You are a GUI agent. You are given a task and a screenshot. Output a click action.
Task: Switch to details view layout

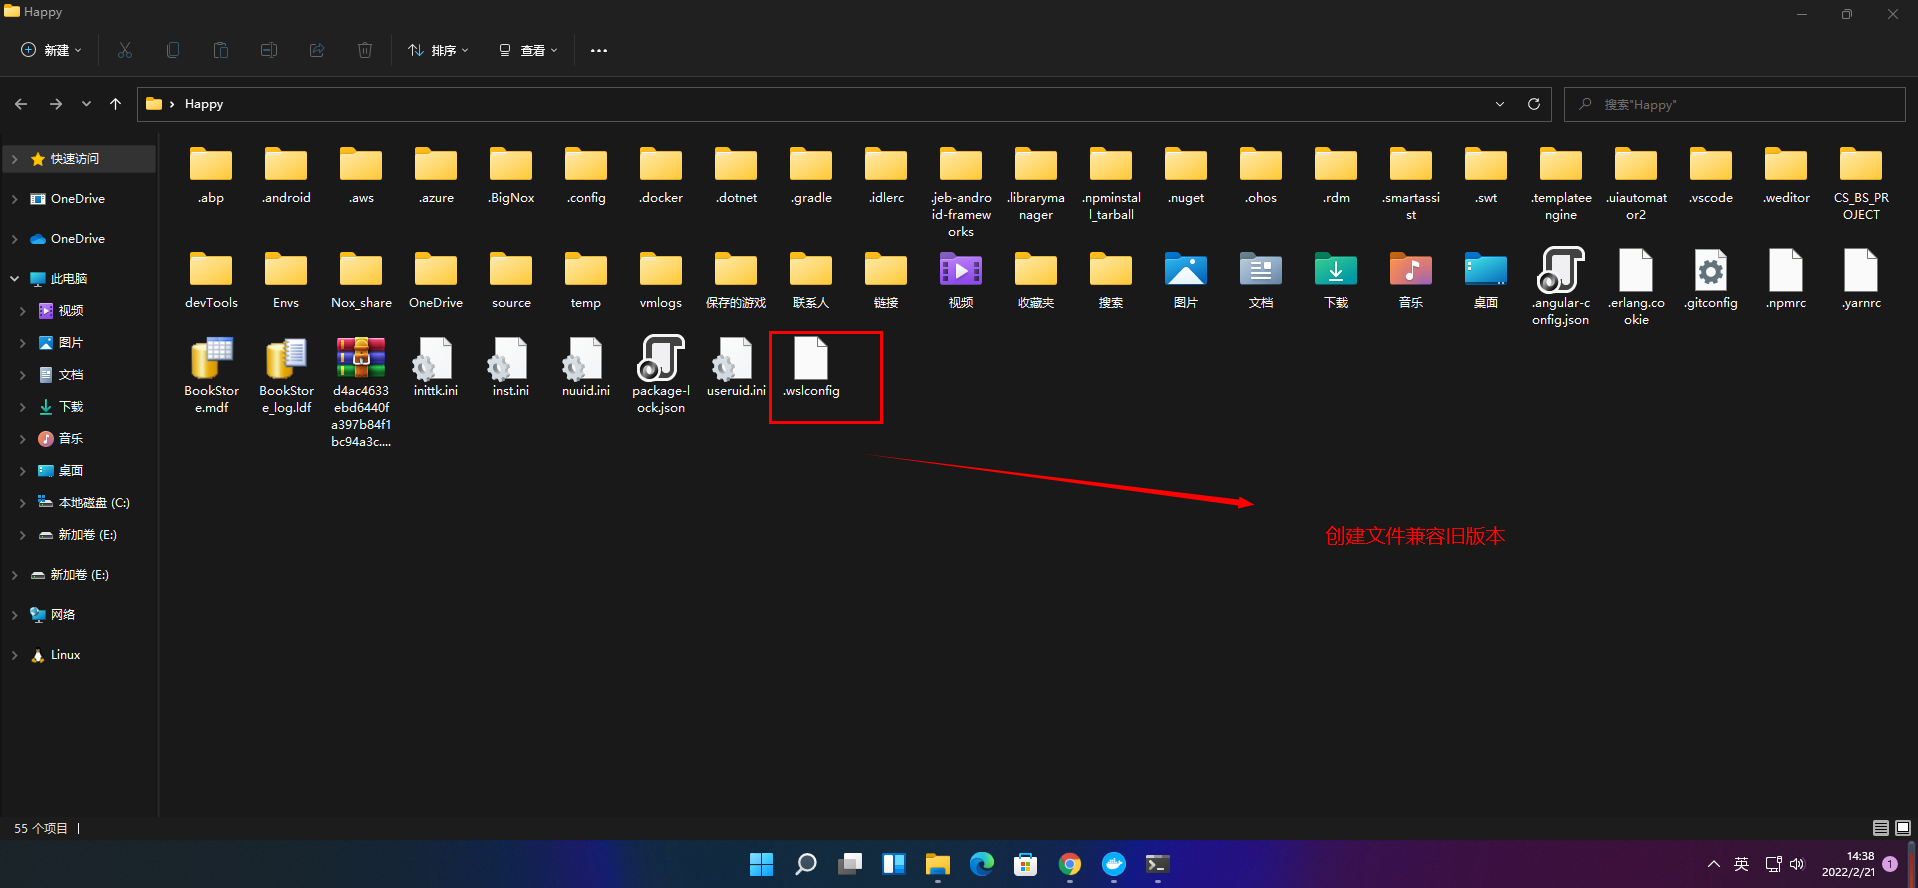click(1881, 828)
